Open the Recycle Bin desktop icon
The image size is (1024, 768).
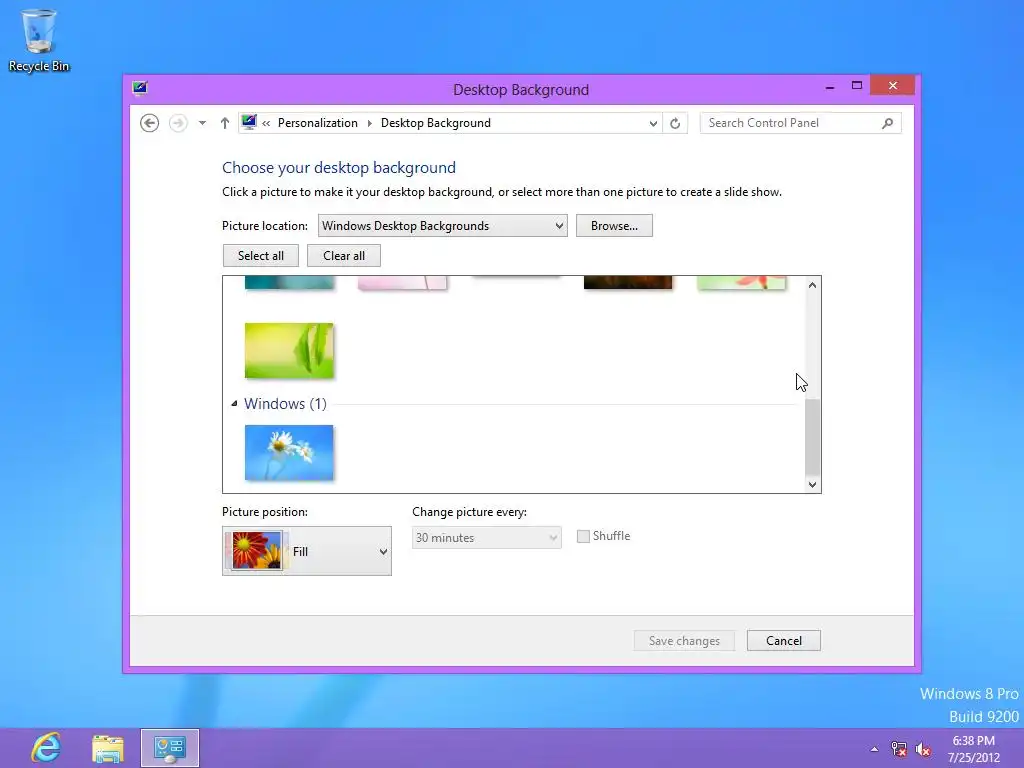point(39,40)
